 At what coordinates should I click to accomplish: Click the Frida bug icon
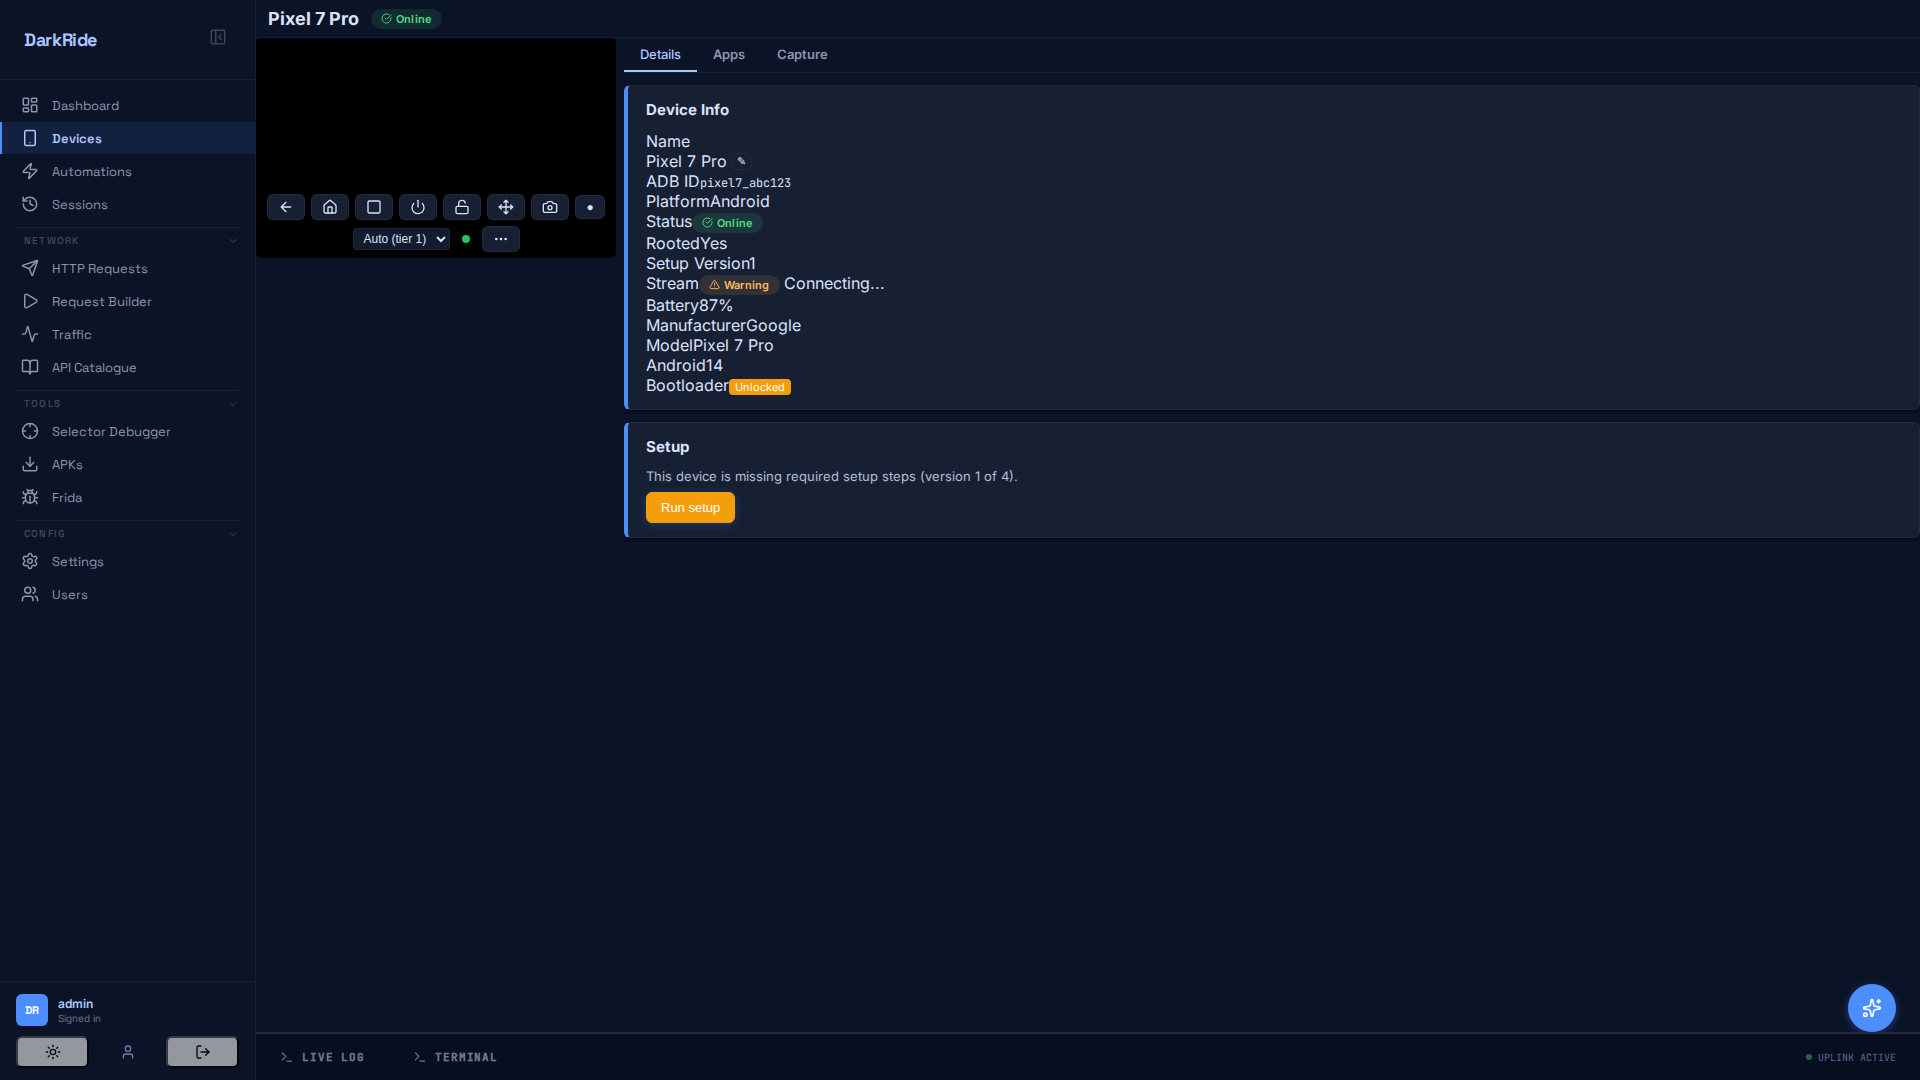(x=30, y=497)
